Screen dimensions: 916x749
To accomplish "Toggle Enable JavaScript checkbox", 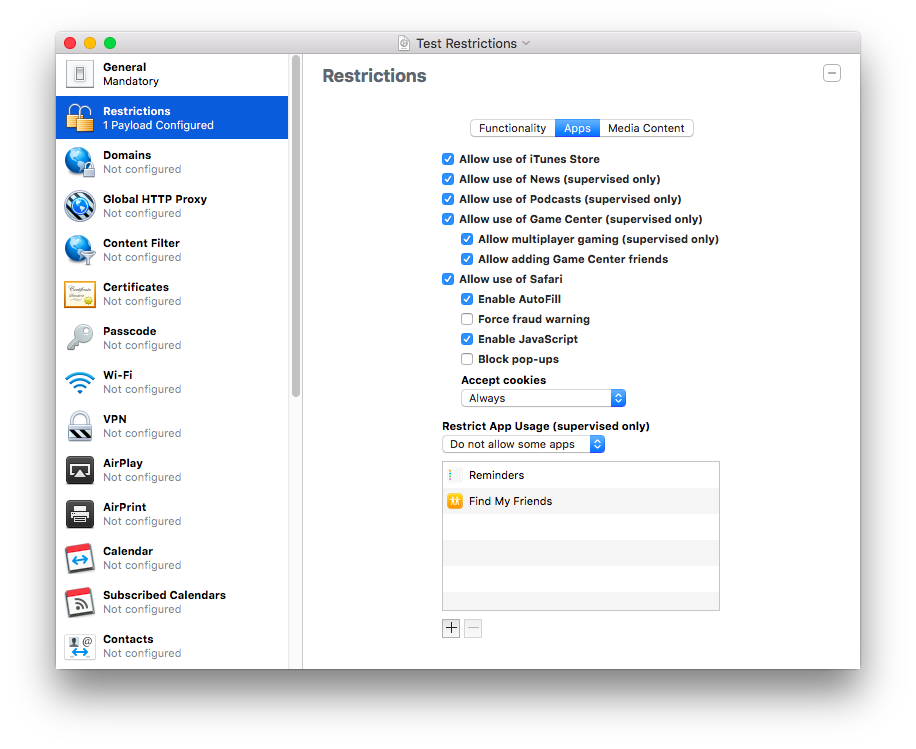I will pos(467,339).
